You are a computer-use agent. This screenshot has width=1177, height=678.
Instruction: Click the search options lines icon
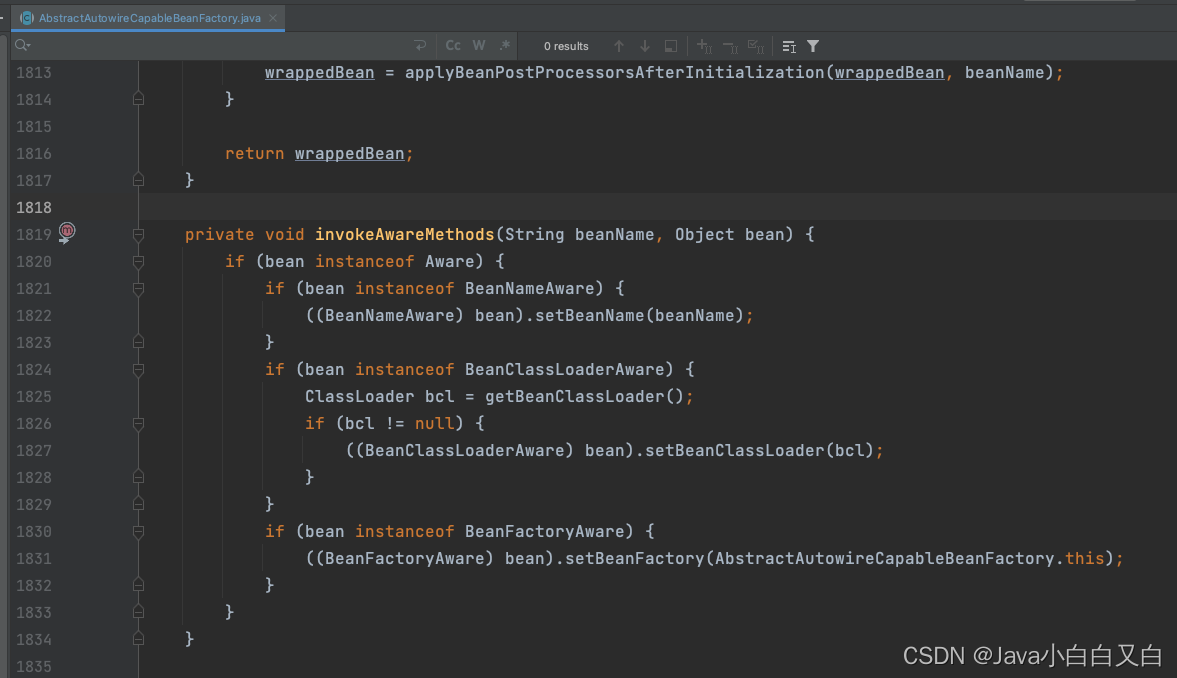point(787,46)
